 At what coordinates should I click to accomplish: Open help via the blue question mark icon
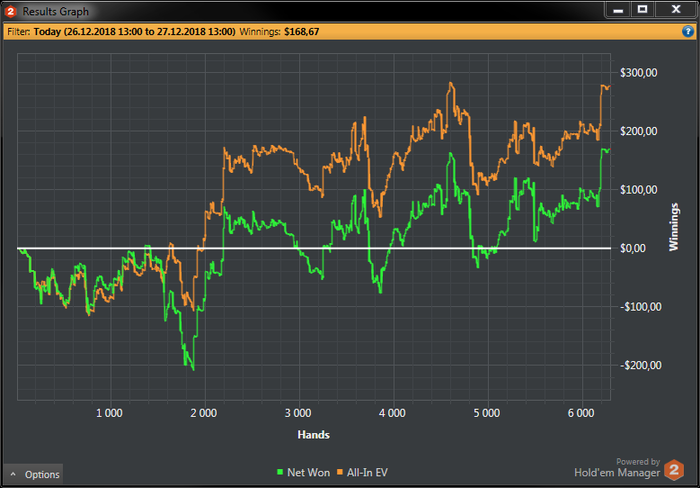688,31
